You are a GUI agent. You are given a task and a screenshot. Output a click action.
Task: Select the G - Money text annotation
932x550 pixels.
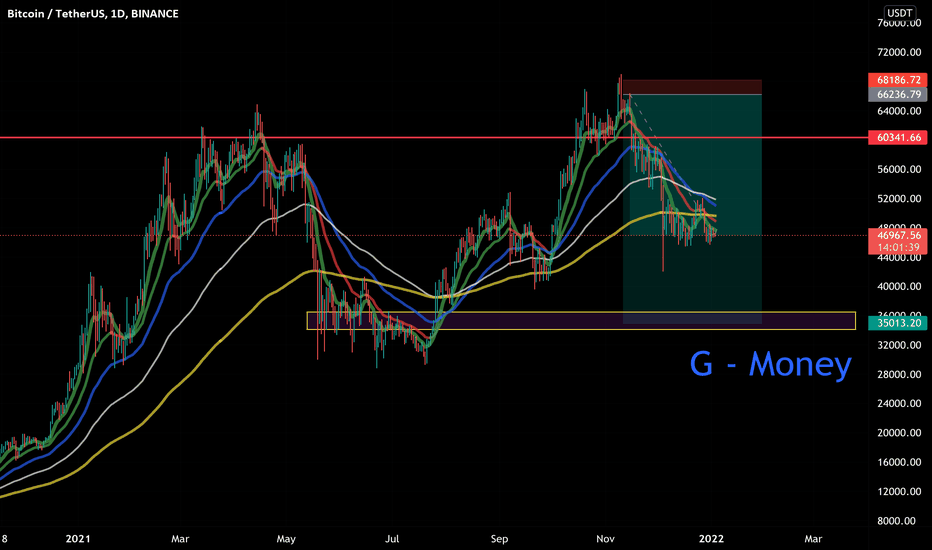pos(770,364)
